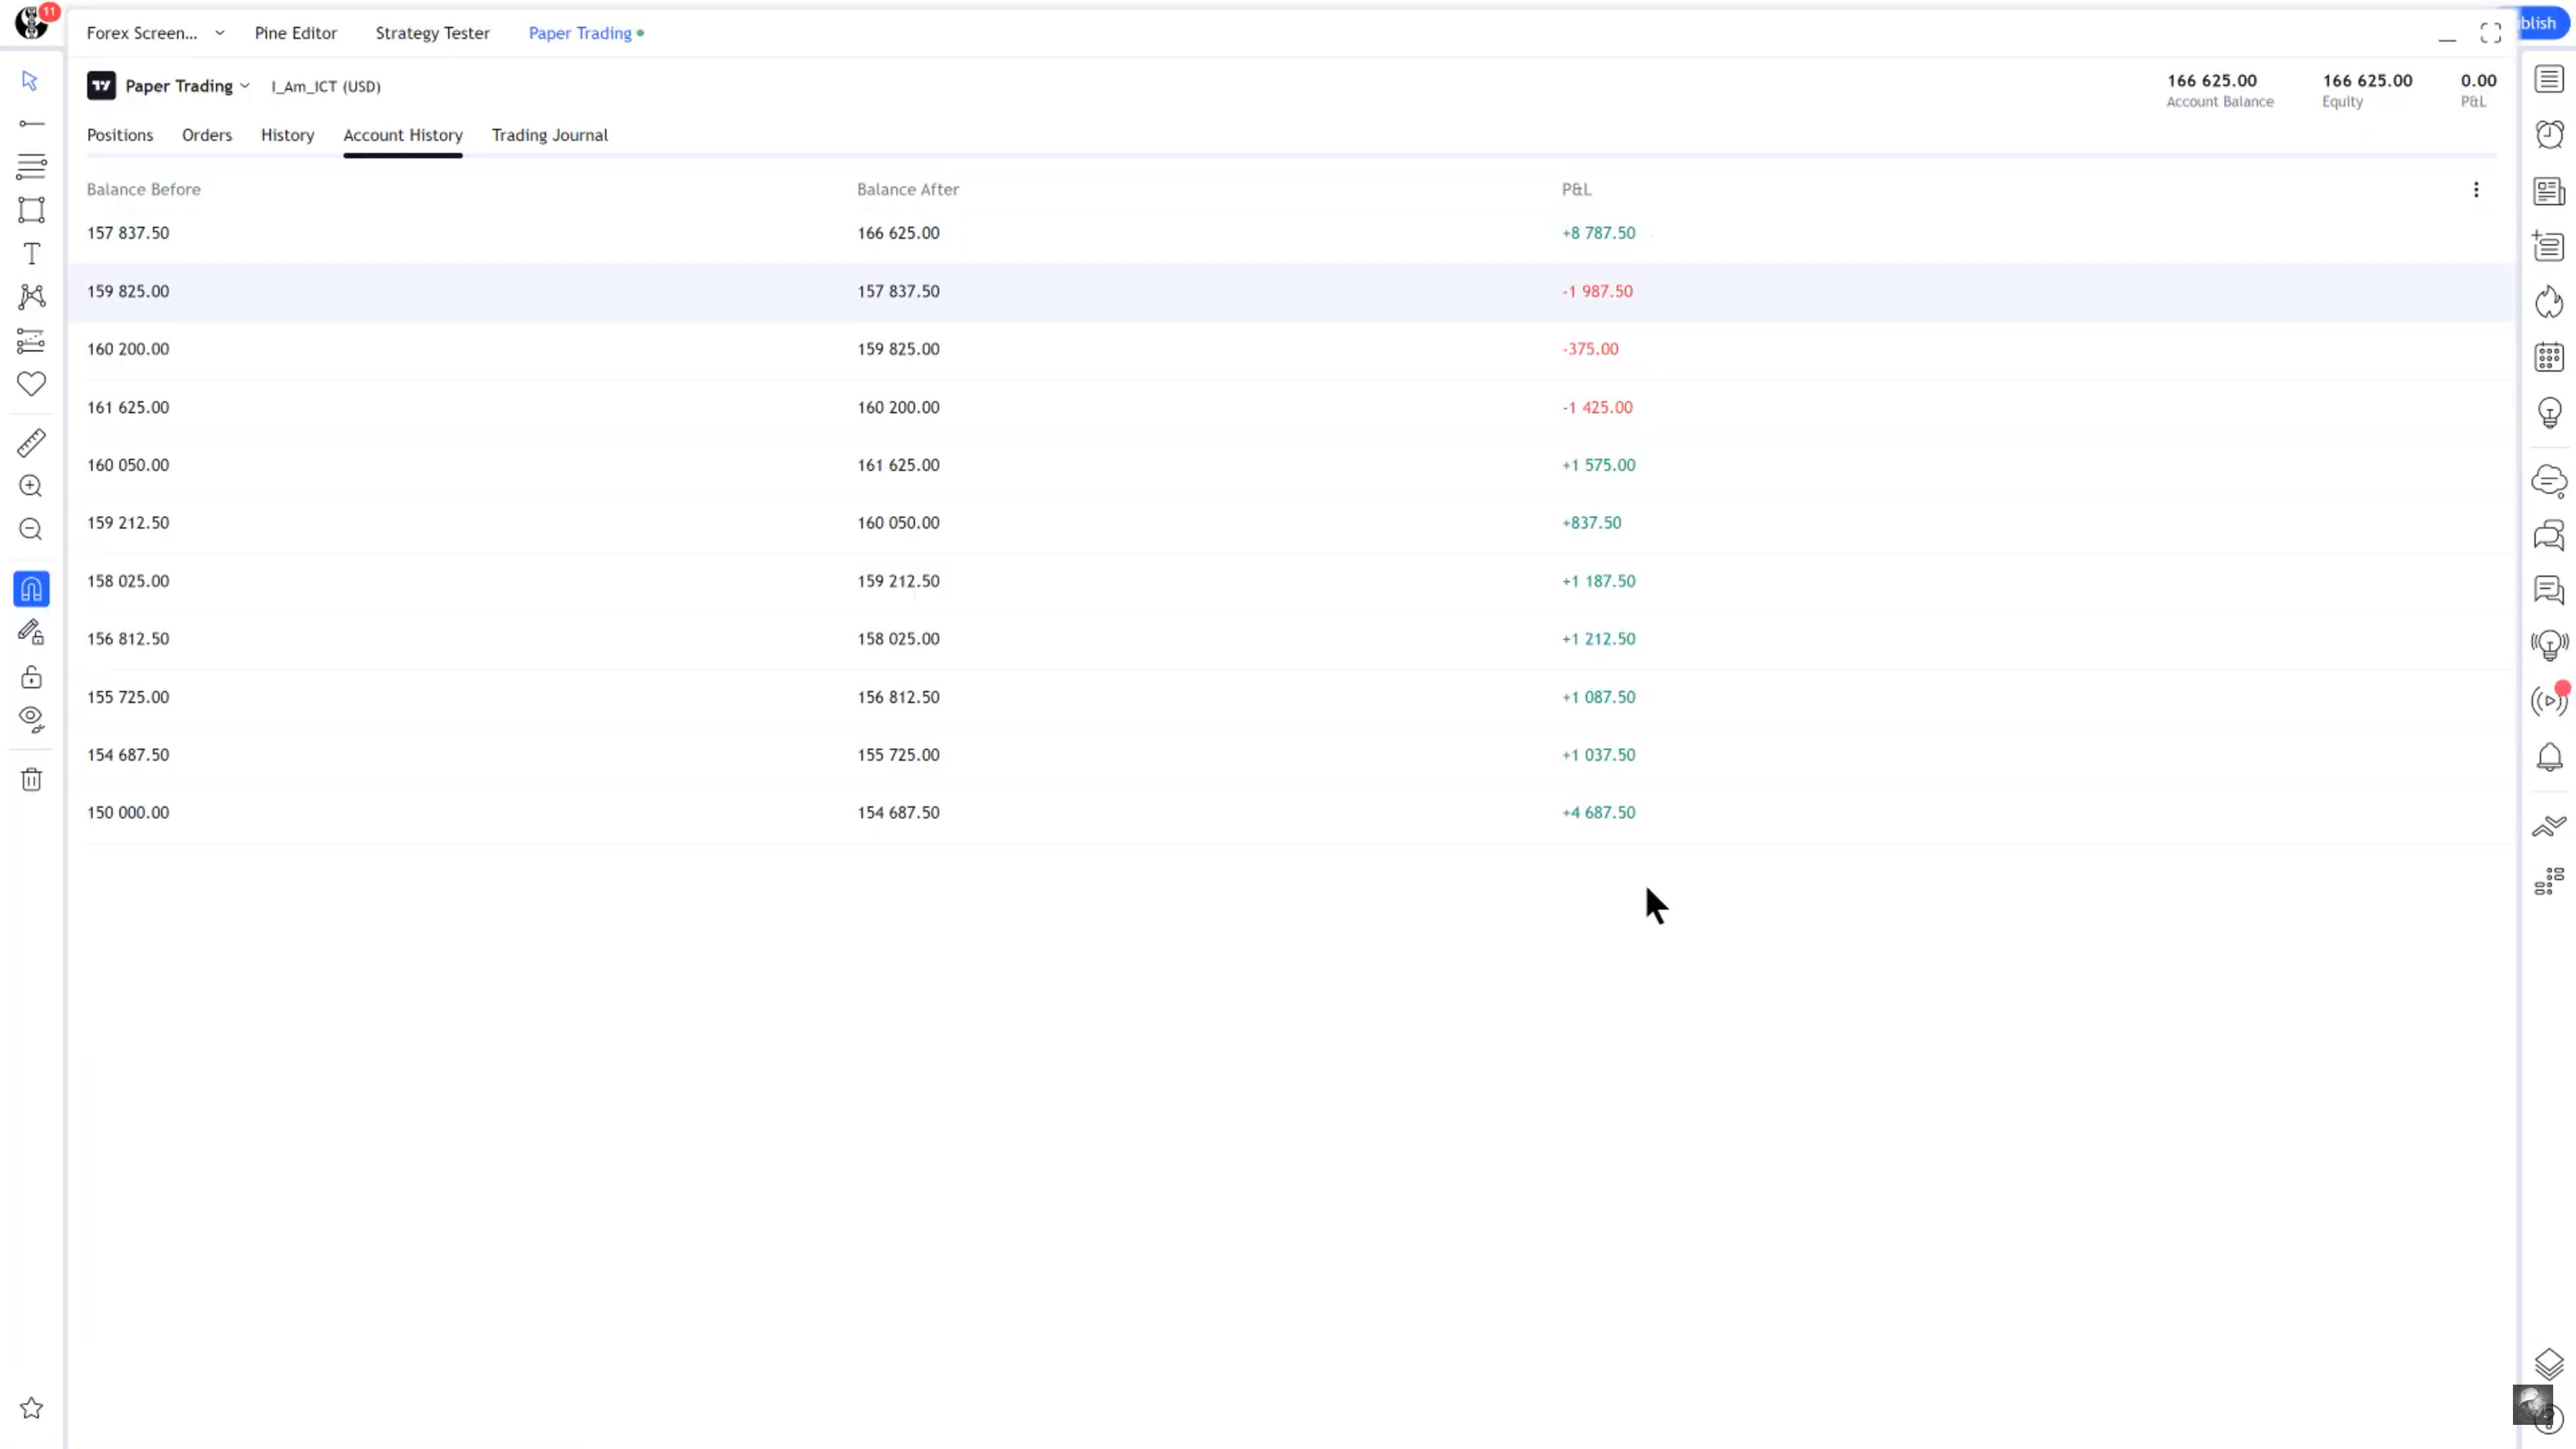Toggle lock all drawing tools
Viewport: 2576px width, 1449px height.
31,677
